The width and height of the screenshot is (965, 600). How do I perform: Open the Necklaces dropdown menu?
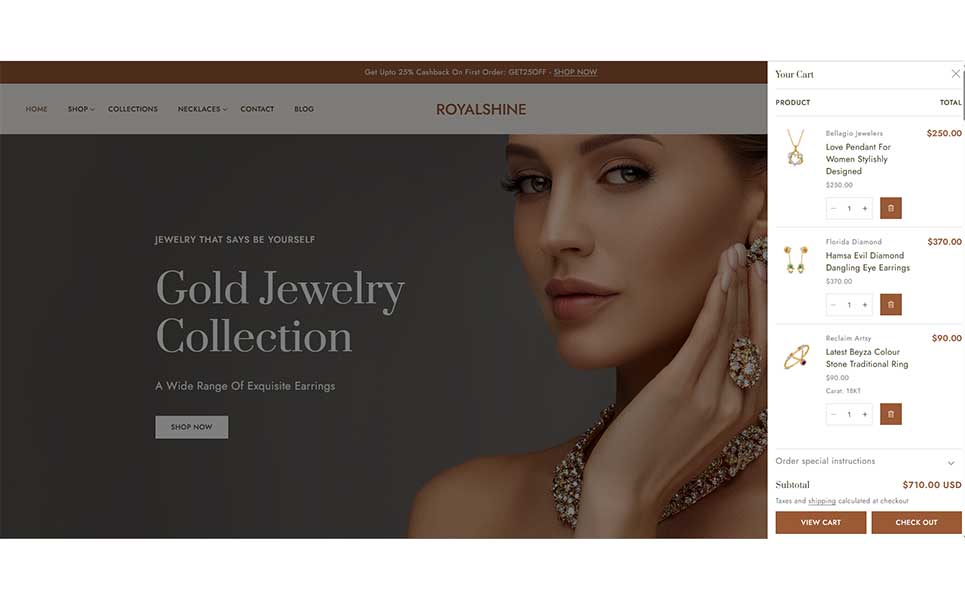pyautogui.click(x=202, y=109)
